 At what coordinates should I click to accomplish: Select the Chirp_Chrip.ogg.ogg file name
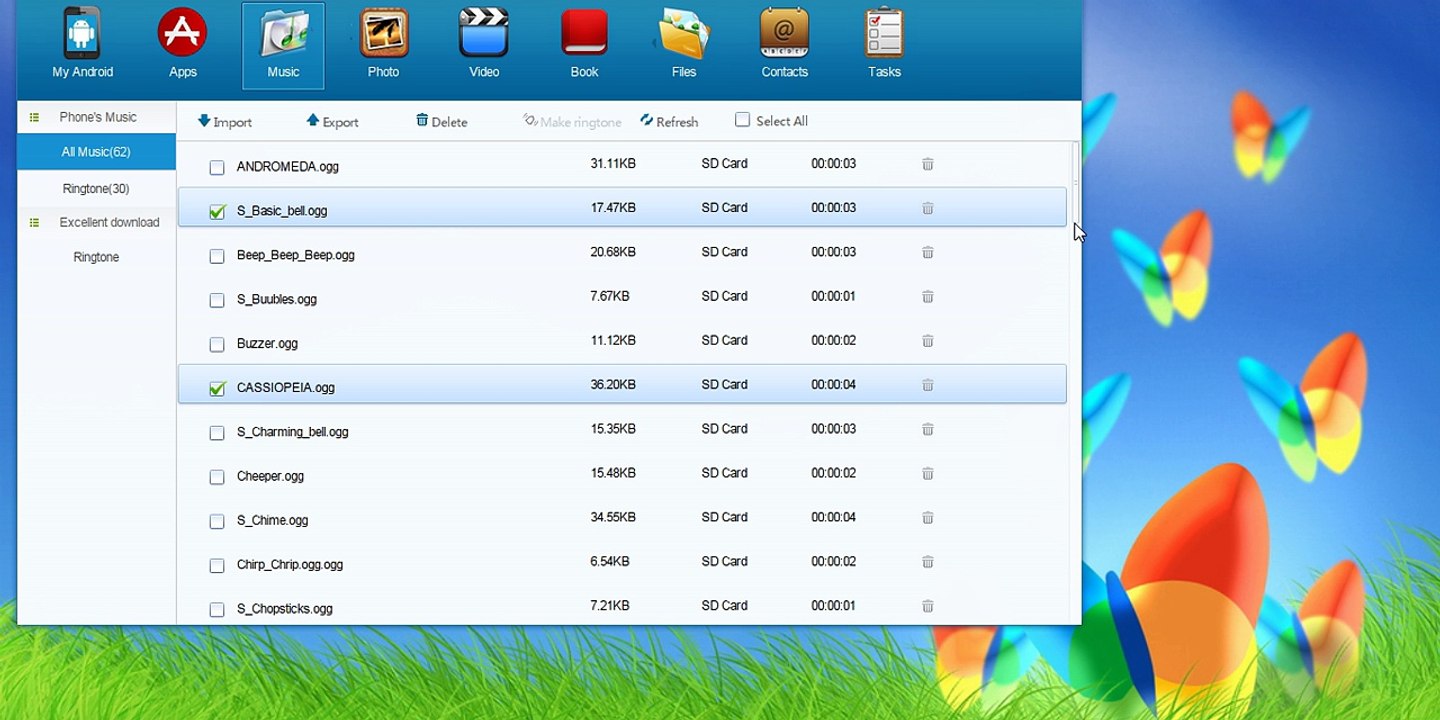coord(289,564)
